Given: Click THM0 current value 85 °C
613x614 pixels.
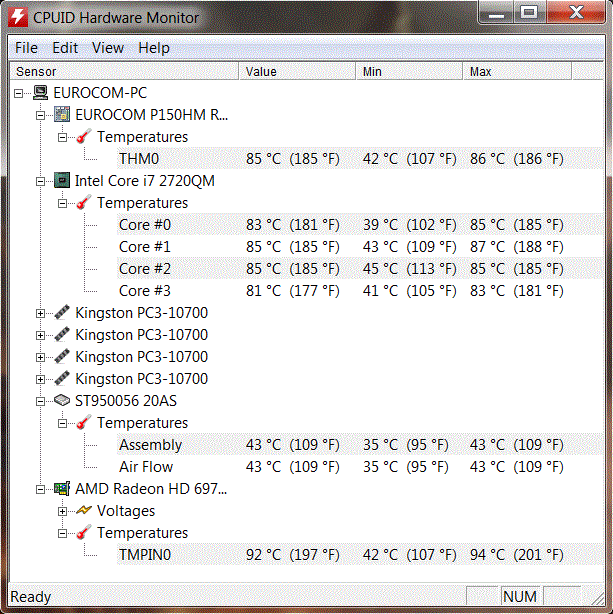Looking at the screenshot, I should coord(293,159).
